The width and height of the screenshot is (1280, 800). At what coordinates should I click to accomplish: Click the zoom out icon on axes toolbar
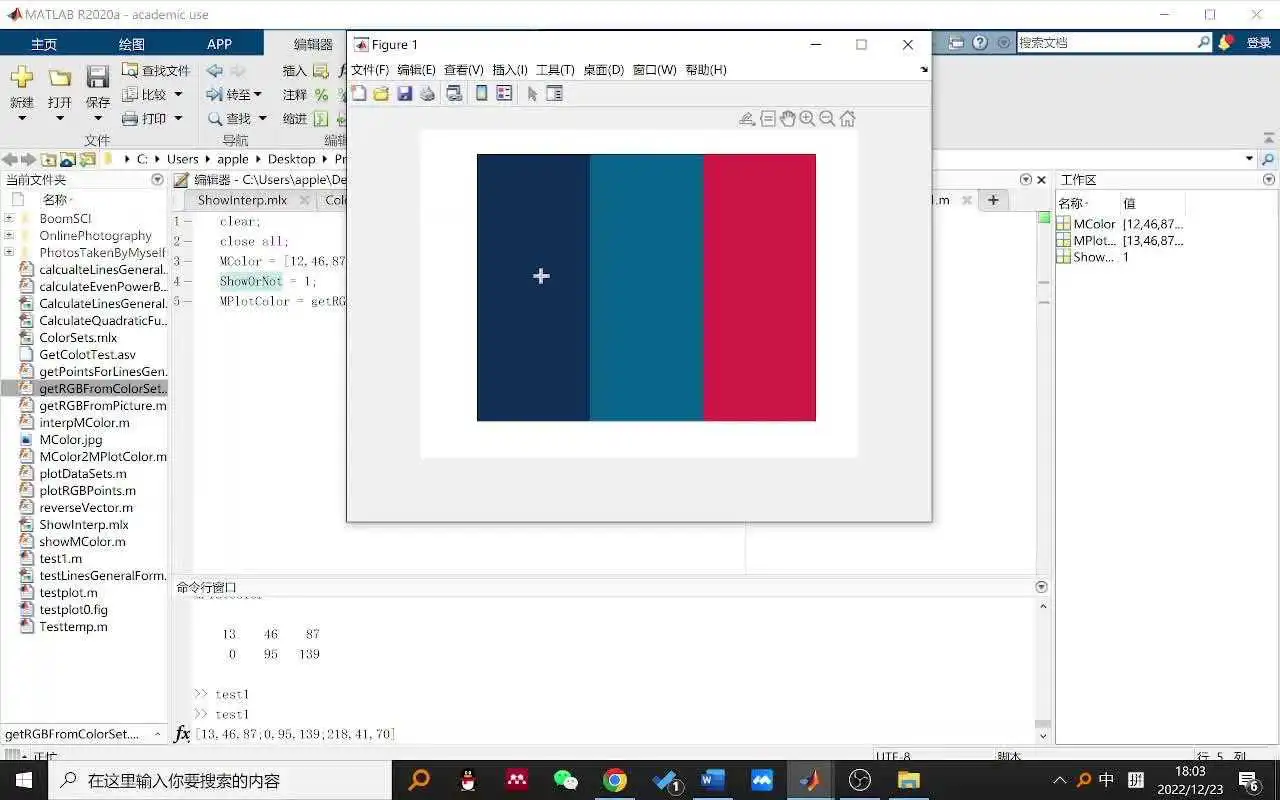point(827,119)
